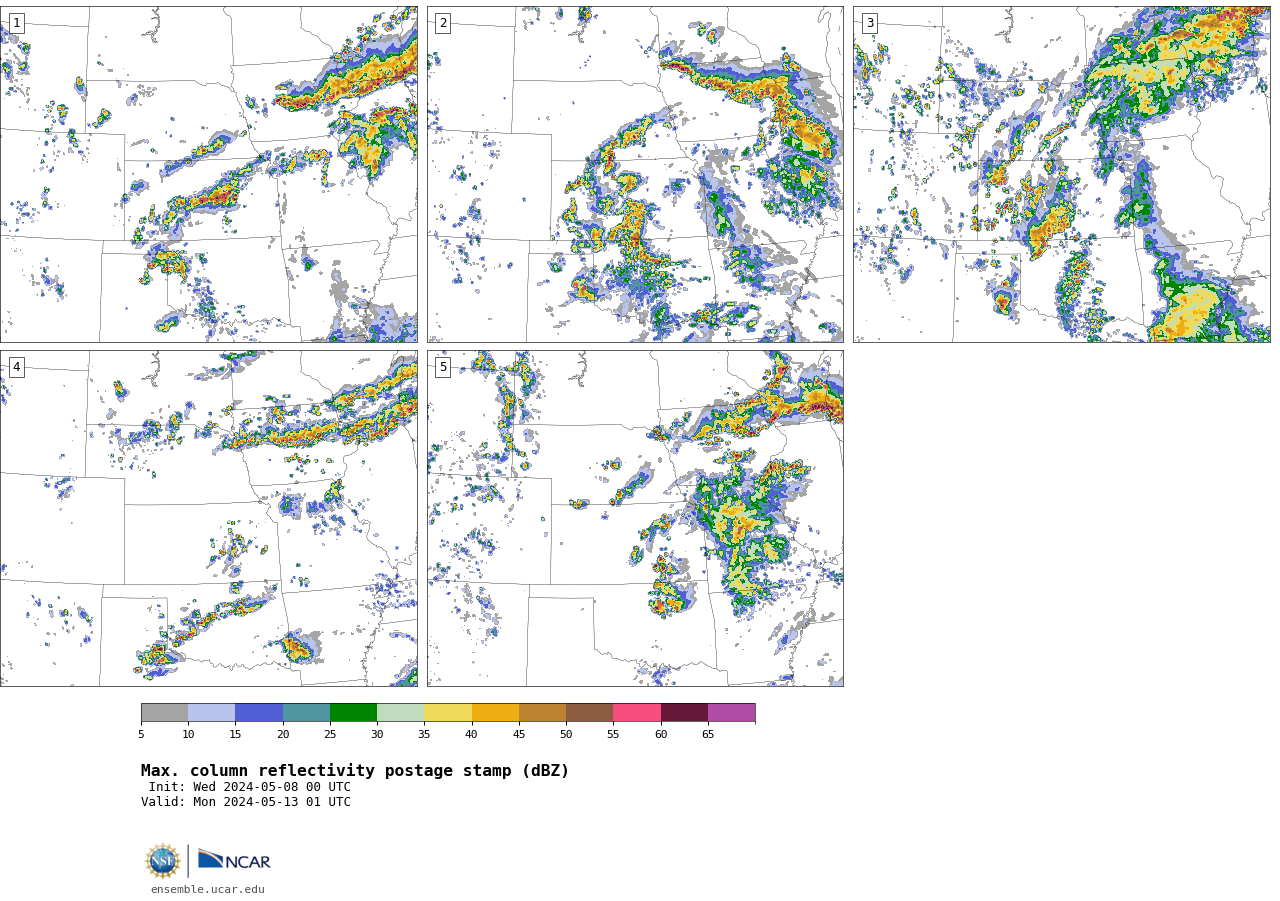The width and height of the screenshot is (1280, 901).
Task: Click the purple 65+ dBZ swatch
Action: click(x=731, y=713)
